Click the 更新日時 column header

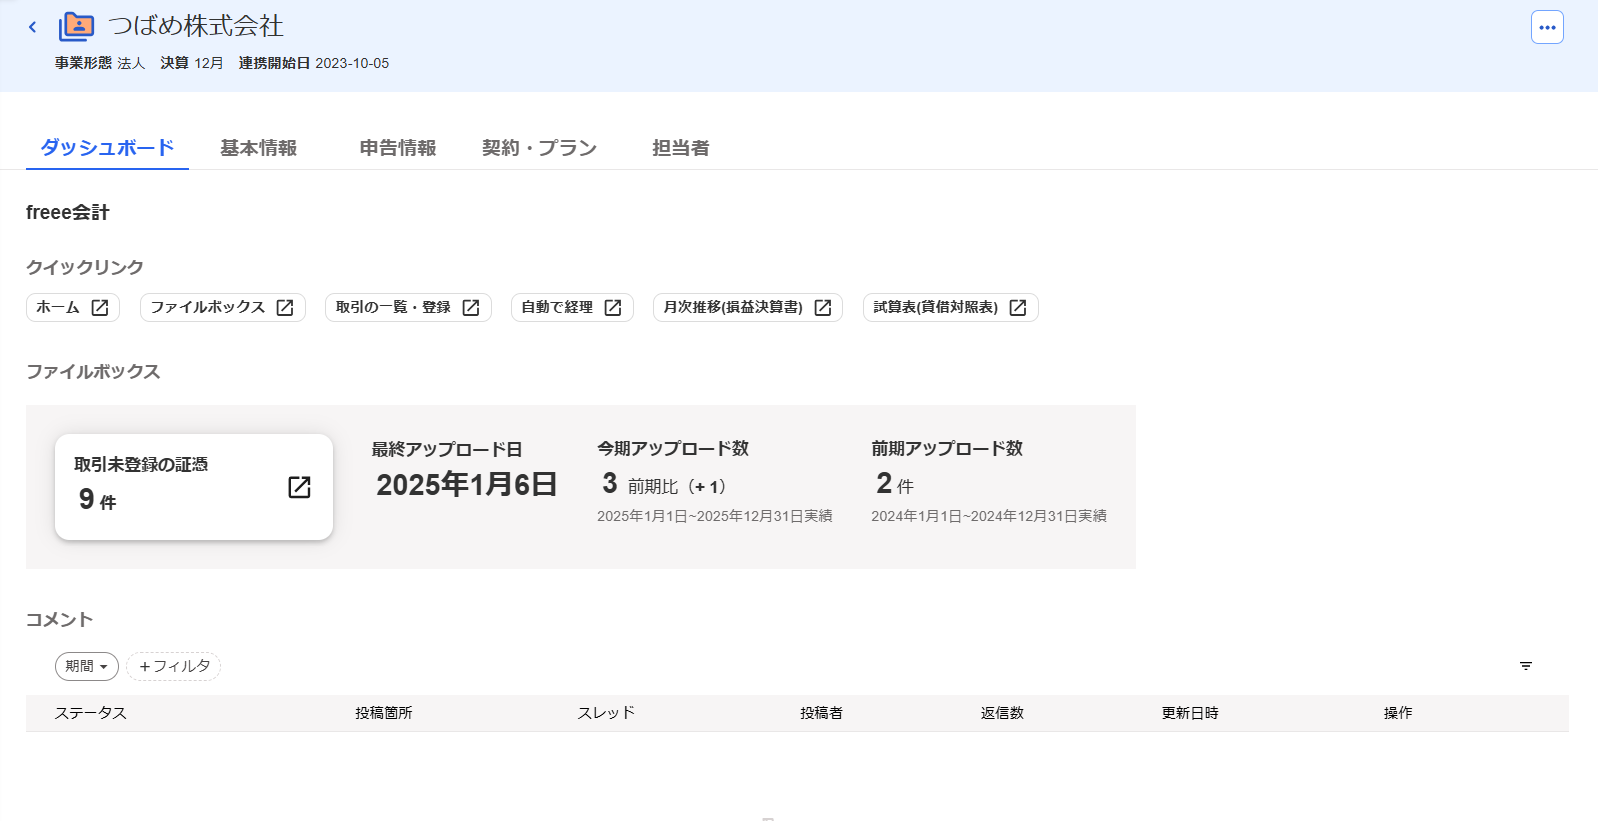1190,713
